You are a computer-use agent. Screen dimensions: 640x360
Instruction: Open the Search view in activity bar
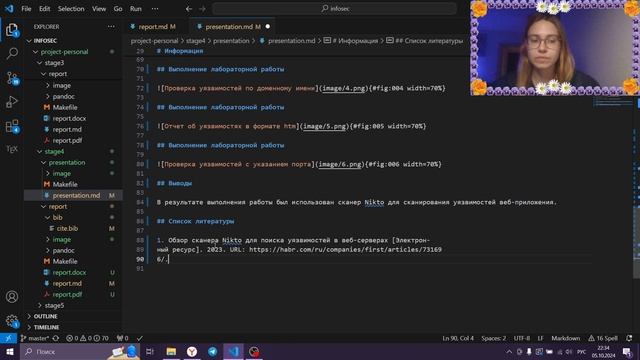(12, 53)
